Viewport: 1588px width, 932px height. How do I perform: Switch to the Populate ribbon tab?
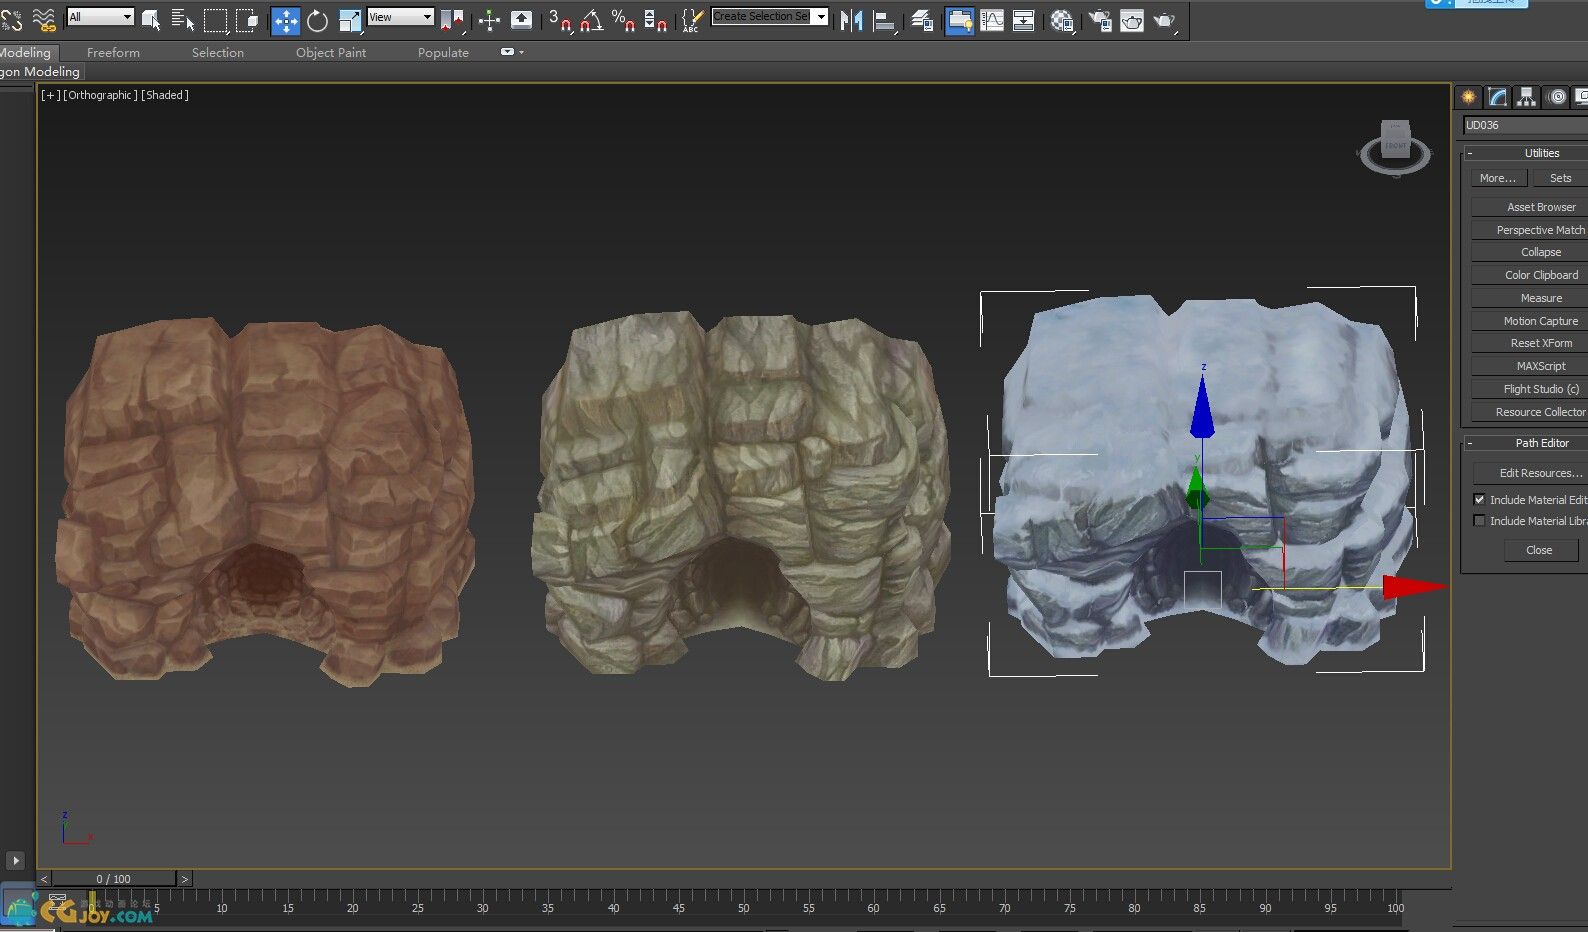tap(443, 52)
